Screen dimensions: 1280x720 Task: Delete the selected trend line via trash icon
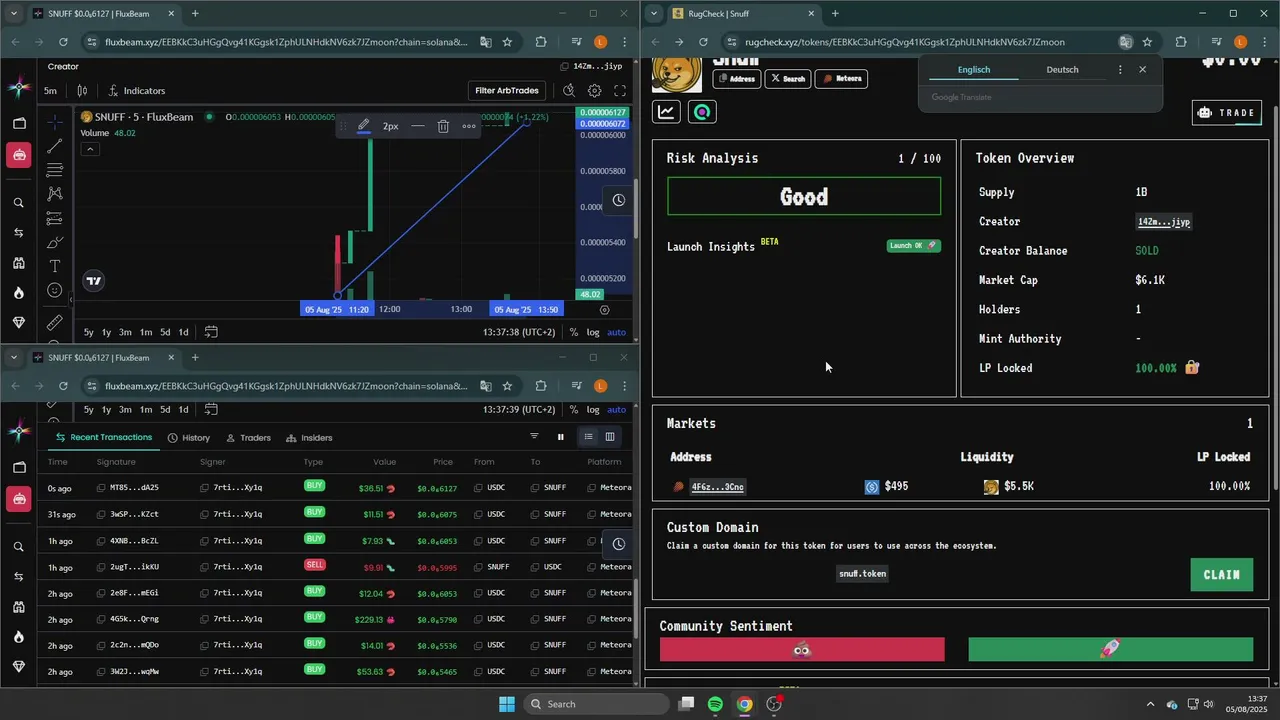tap(443, 126)
